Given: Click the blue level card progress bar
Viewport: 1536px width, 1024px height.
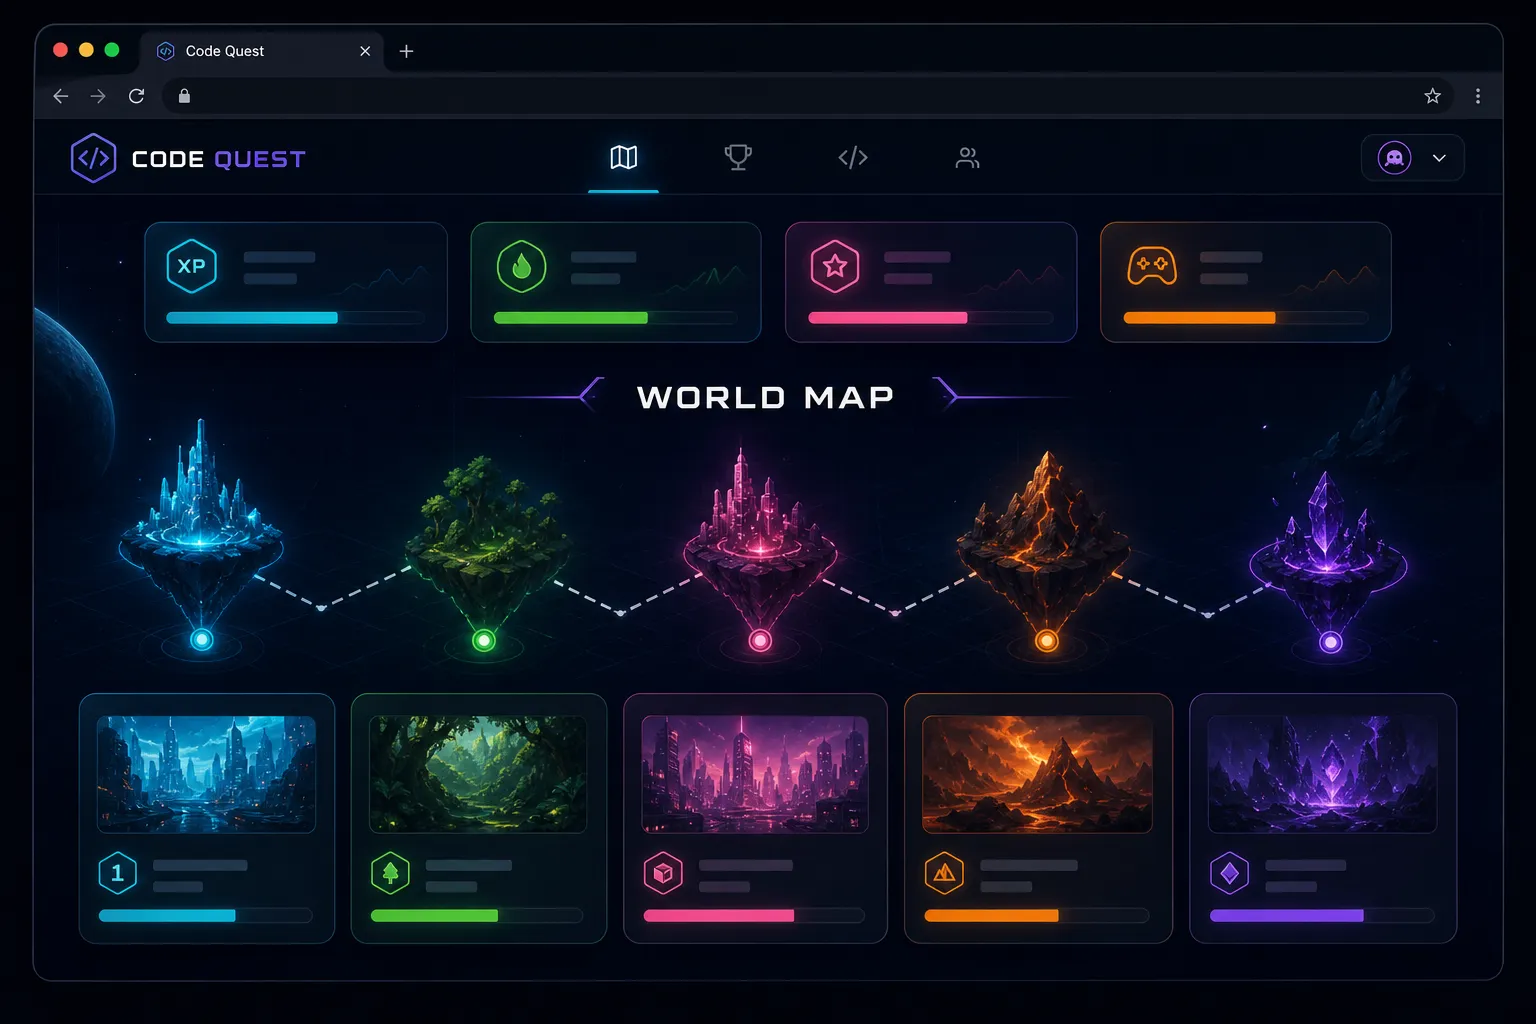Looking at the screenshot, I should point(205,915).
